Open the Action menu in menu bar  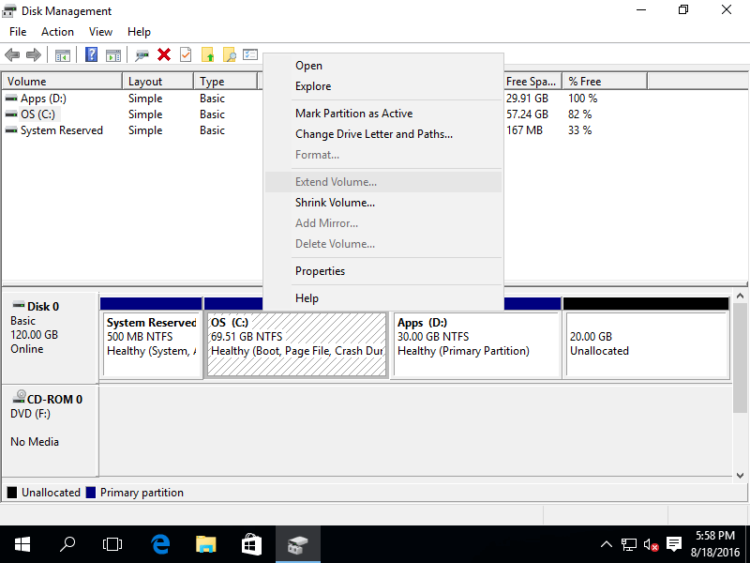(x=57, y=32)
